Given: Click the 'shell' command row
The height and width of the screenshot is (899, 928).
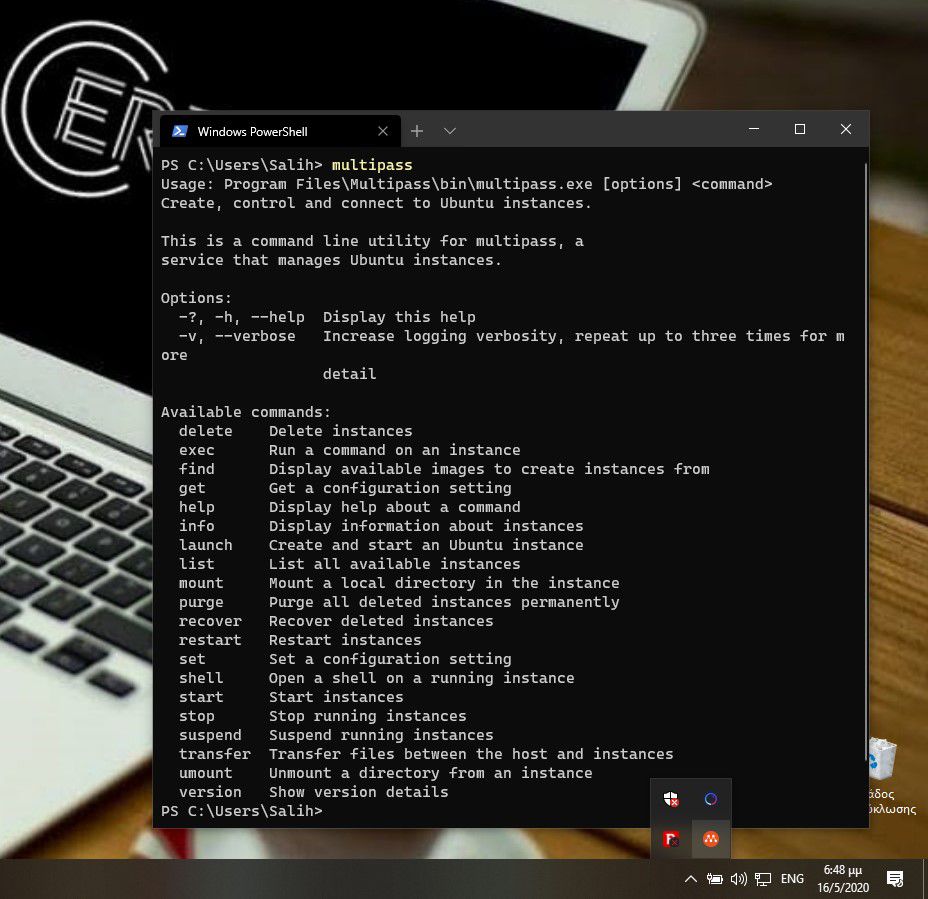Looking at the screenshot, I should tap(376, 678).
